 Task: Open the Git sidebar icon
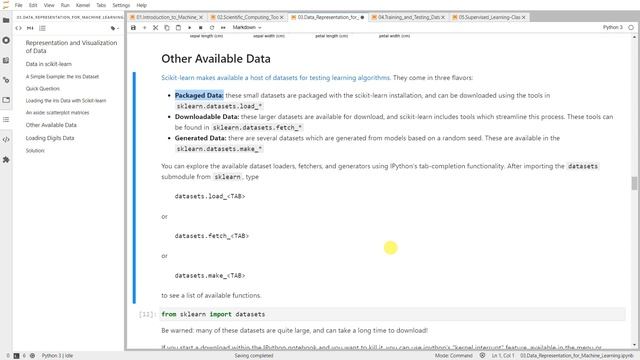[6, 80]
